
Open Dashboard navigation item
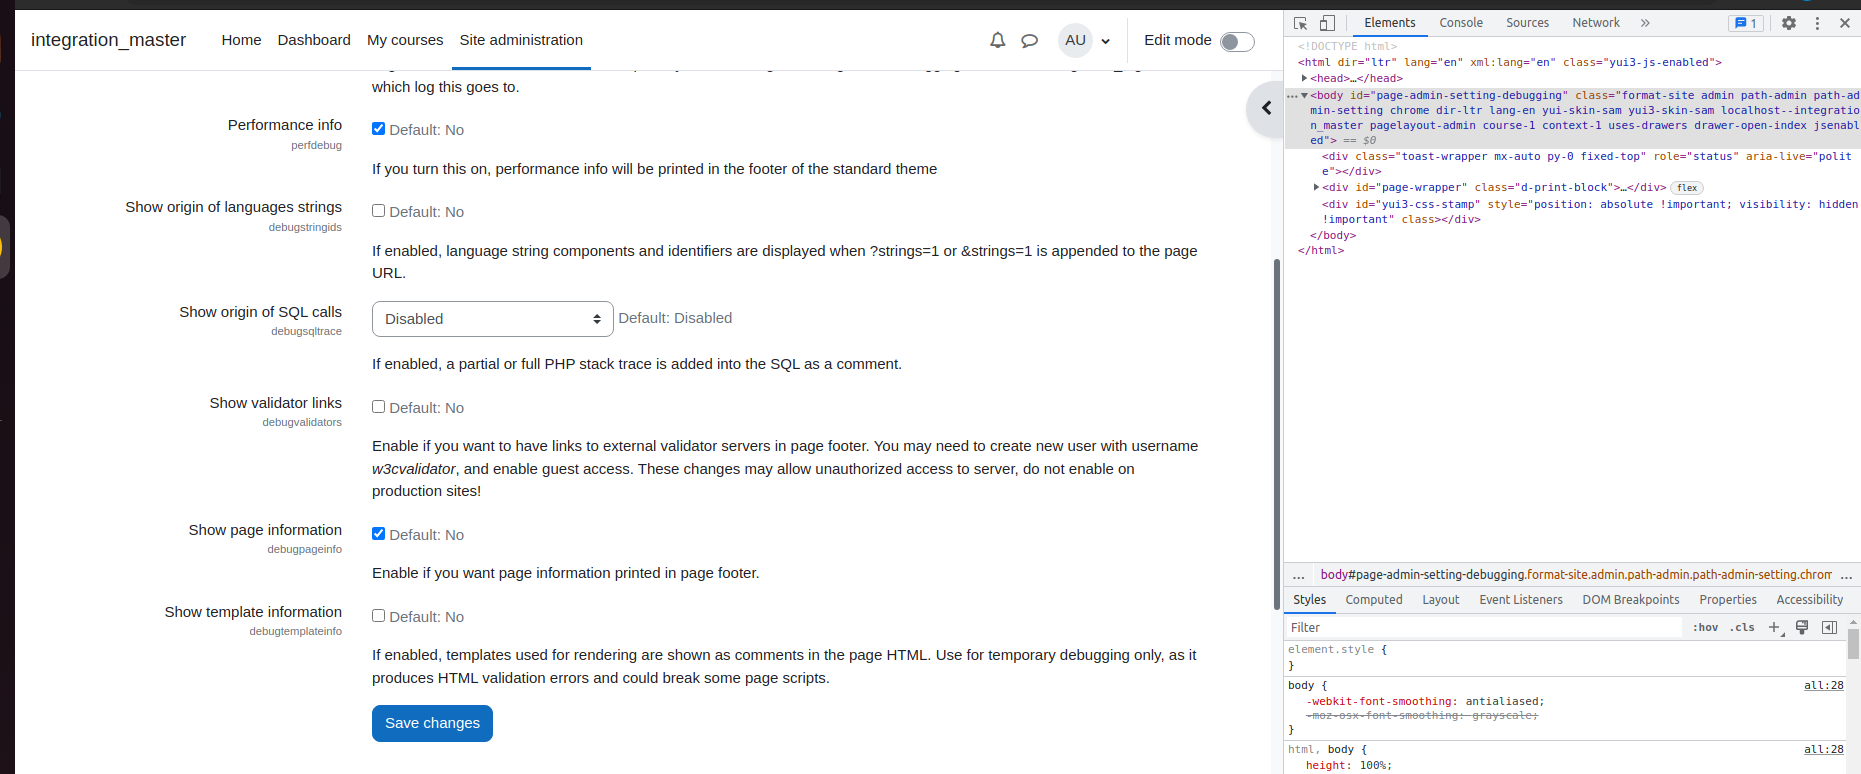point(314,40)
